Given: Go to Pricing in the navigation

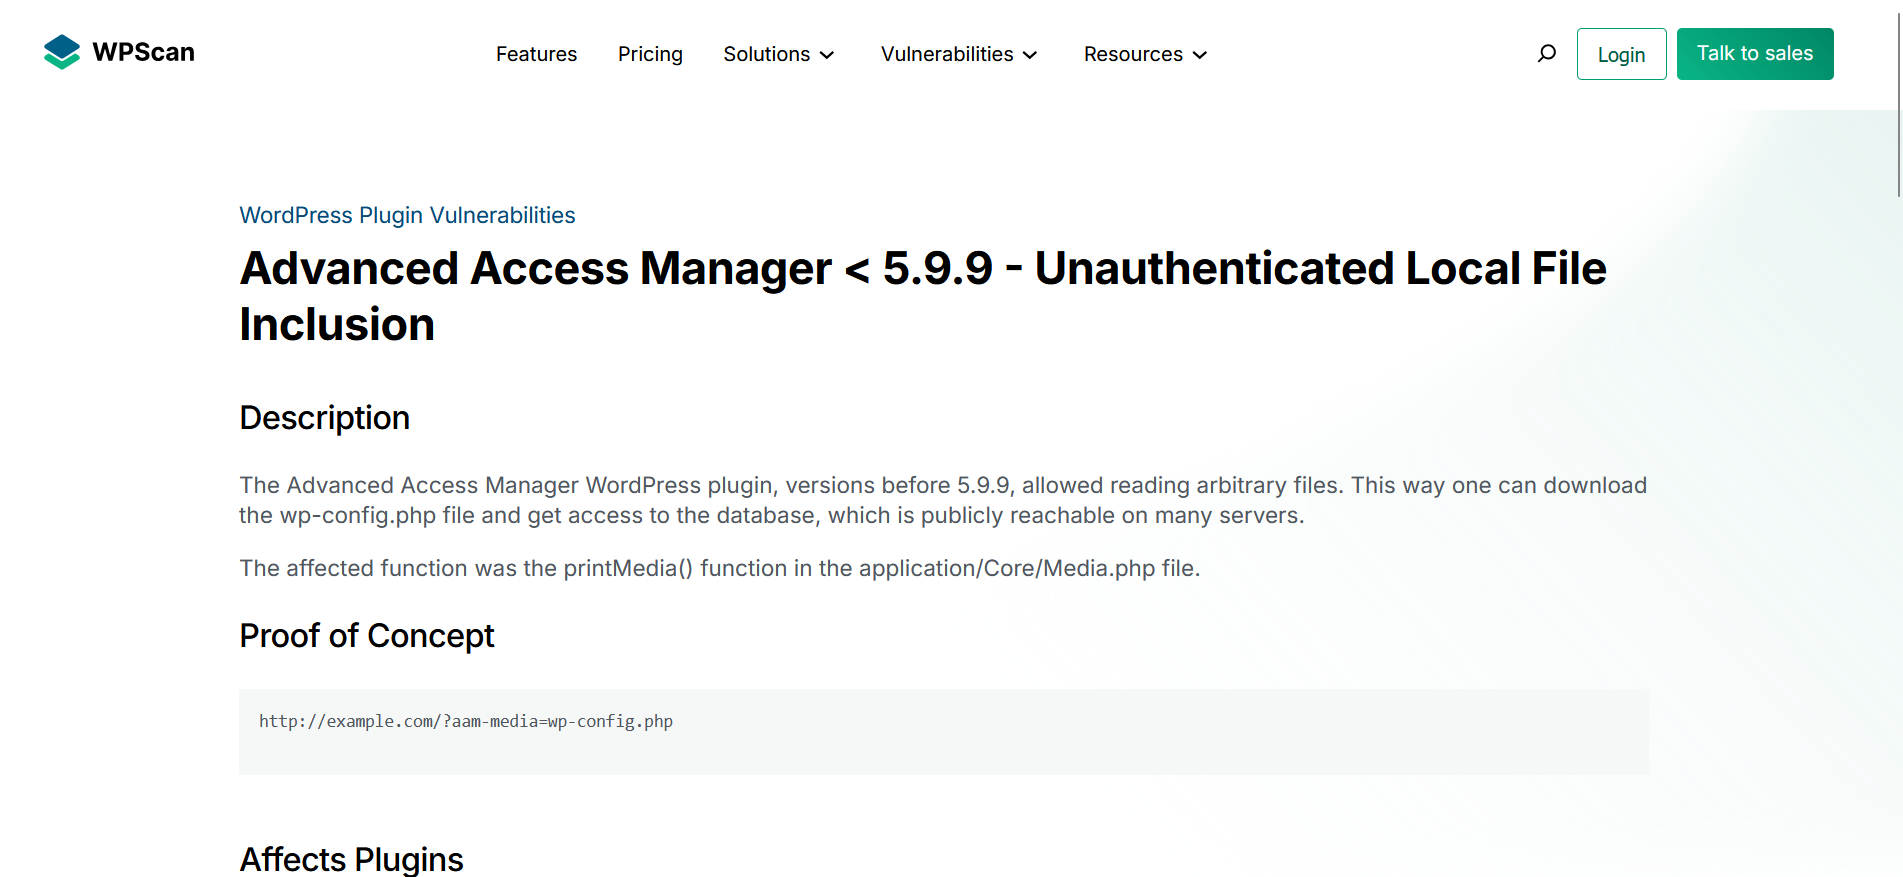Looking at the screenshot, I should pos(650,54).
